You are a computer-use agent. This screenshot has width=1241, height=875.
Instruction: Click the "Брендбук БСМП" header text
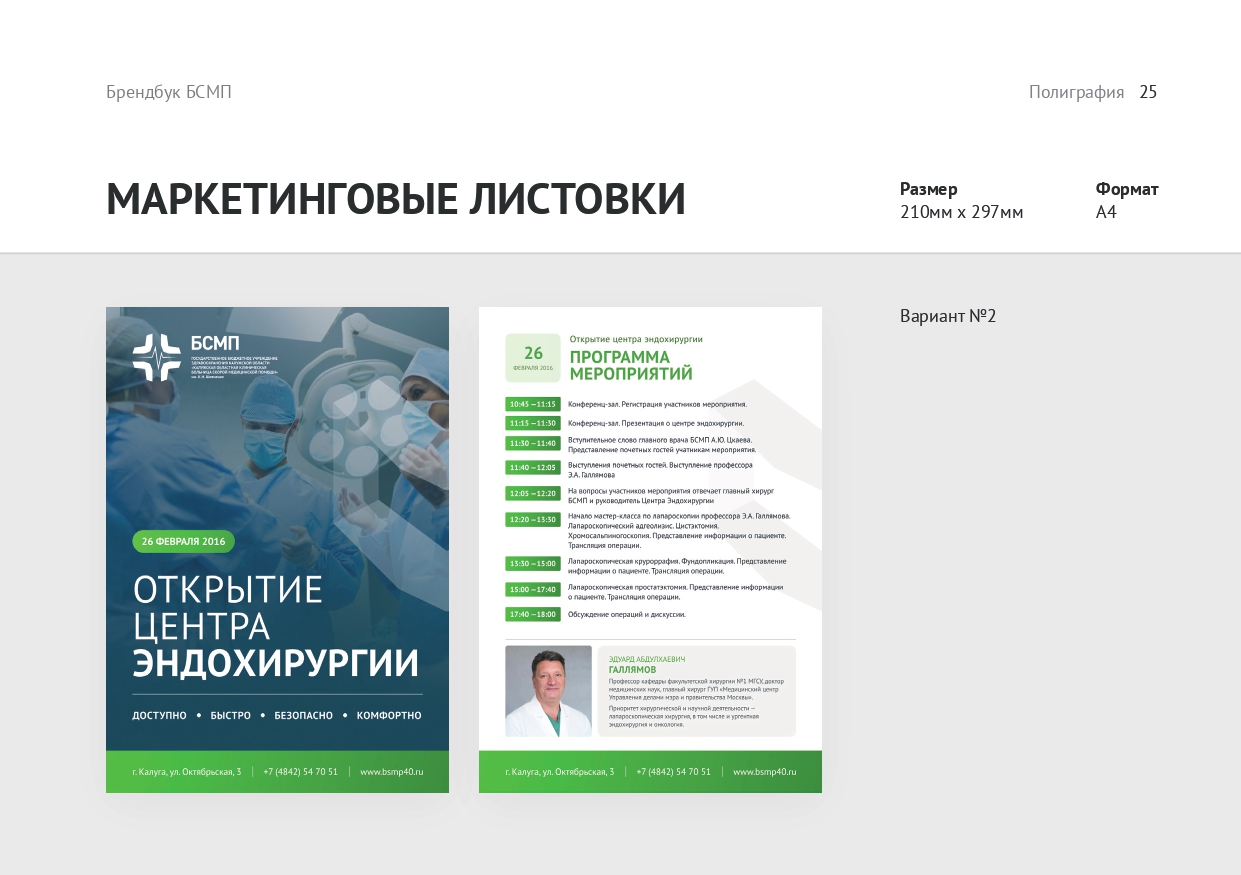point(169,92)
